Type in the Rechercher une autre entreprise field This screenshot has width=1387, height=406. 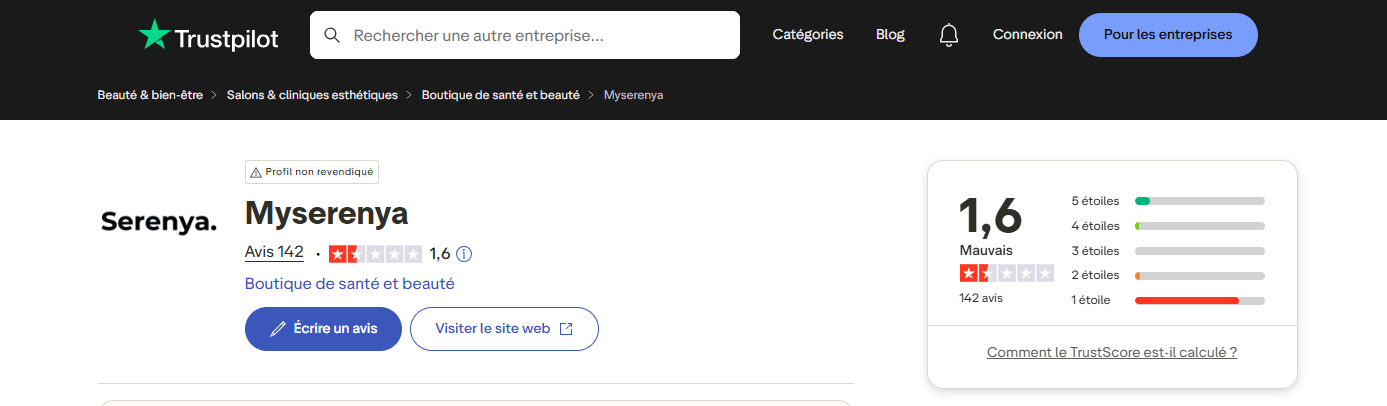540,35
